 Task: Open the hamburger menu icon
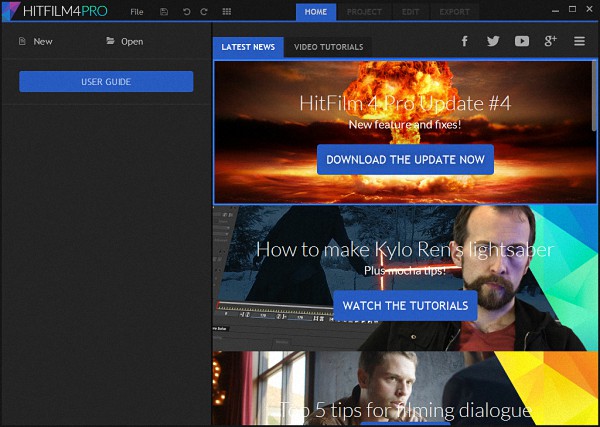pos(579,41)
